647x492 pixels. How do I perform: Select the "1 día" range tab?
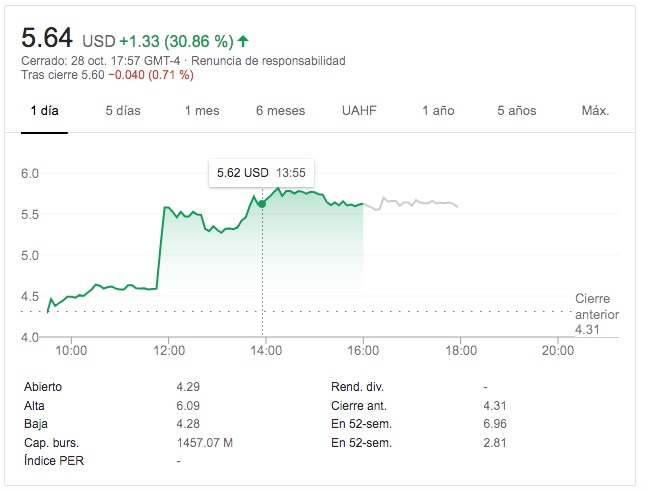44,110
